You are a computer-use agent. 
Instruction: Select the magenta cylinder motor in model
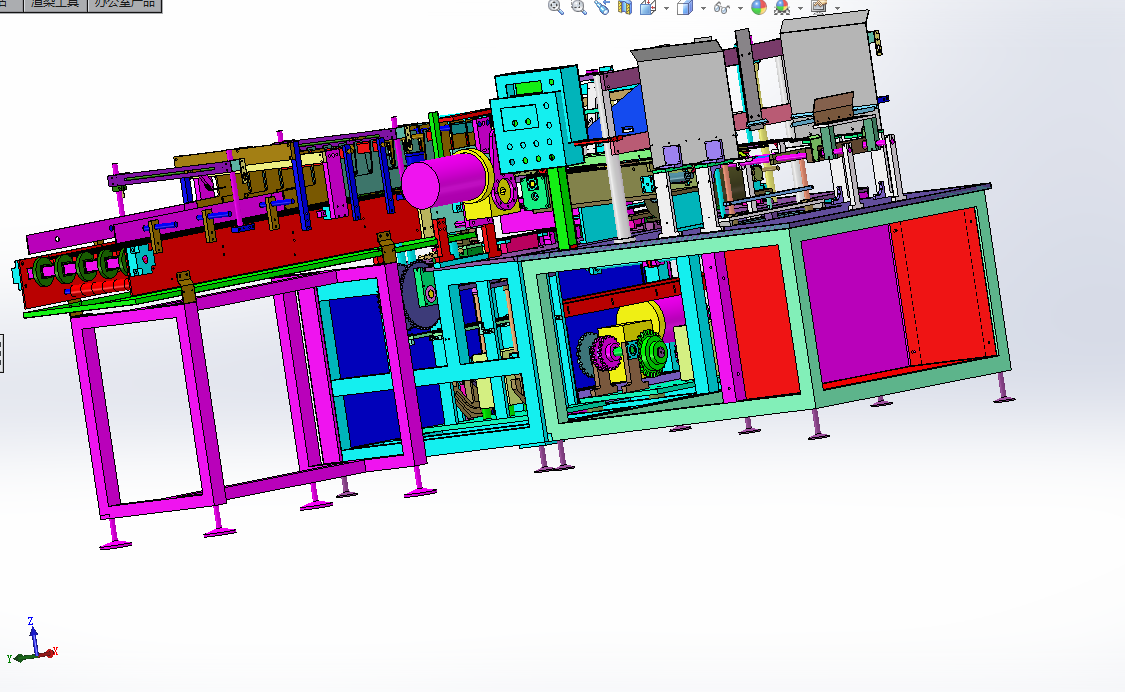tap(446, 180)
